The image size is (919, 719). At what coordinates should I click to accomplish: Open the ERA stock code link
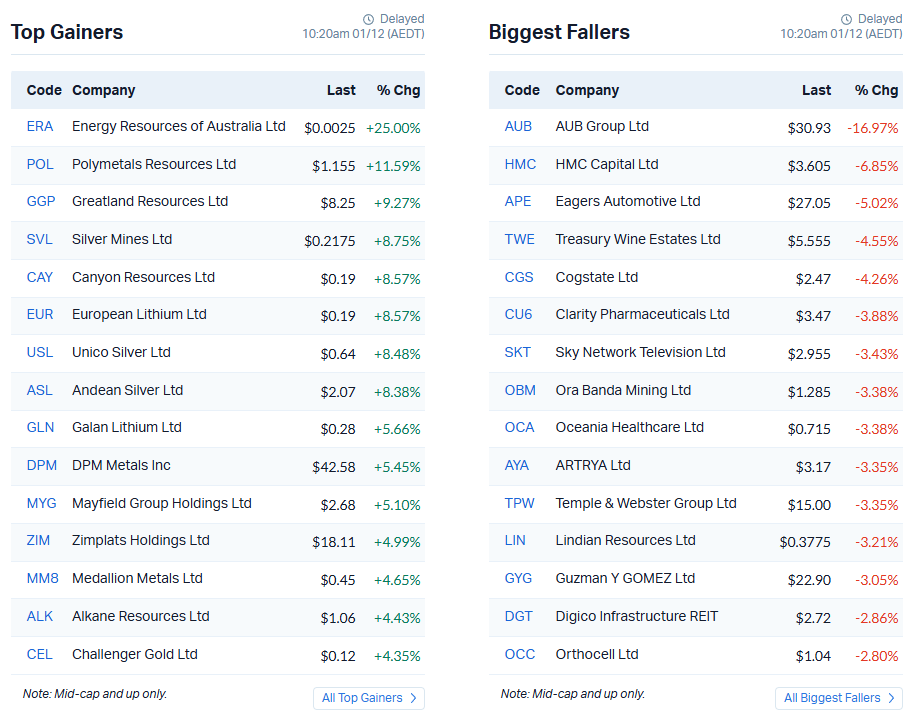[40, 127]
